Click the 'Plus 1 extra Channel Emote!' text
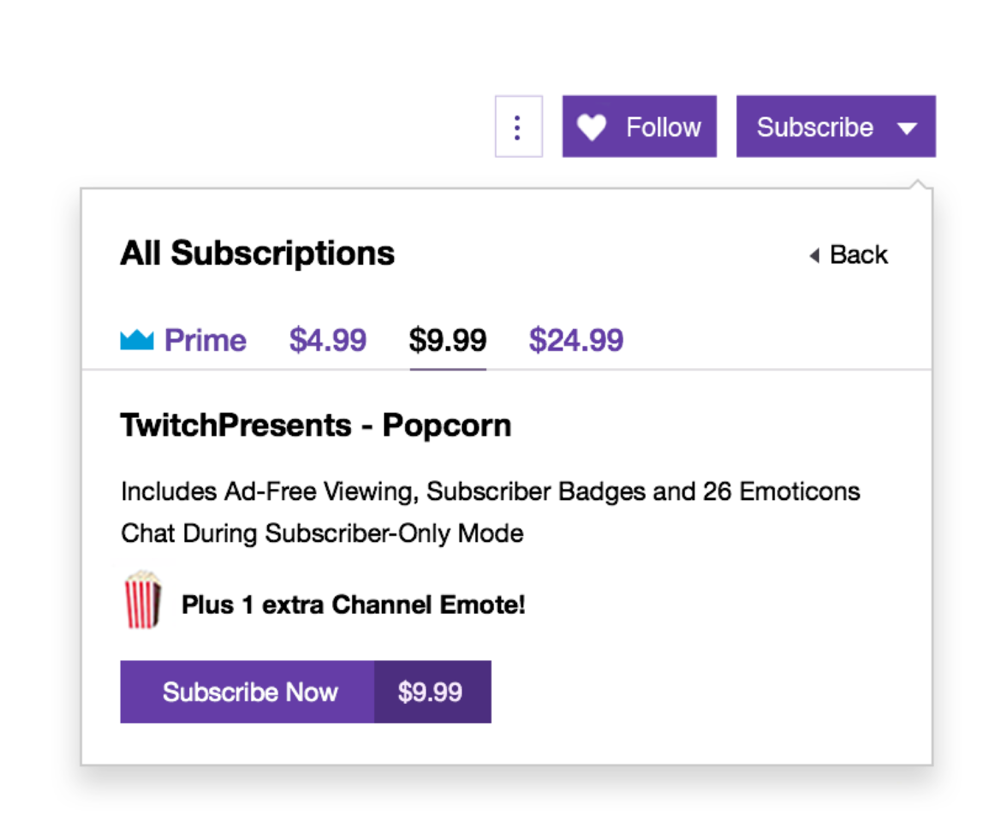The height and width of the screenshot is (834, 1007). pos(353,605)
